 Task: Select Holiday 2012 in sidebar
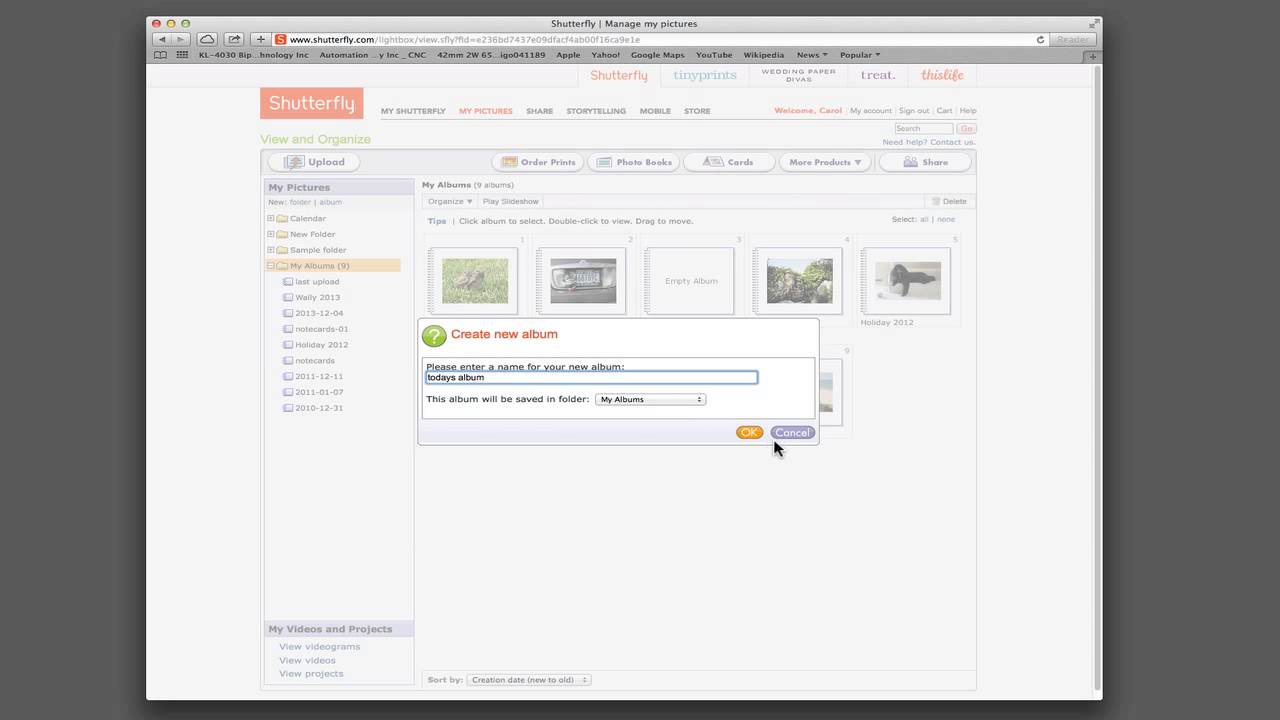(321, 345)
